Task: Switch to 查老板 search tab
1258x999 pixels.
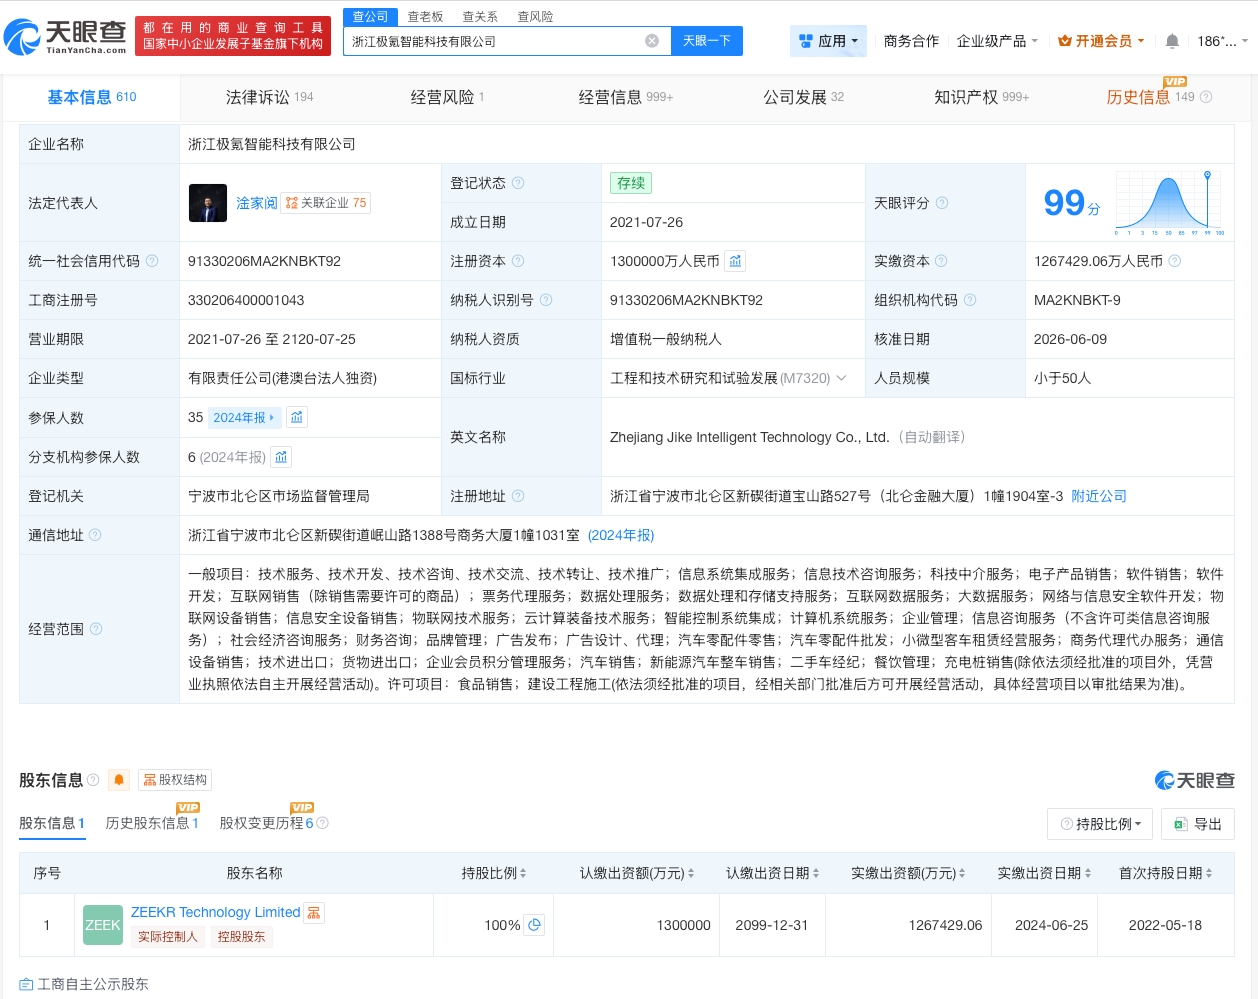Action: [x=425, y=17]
